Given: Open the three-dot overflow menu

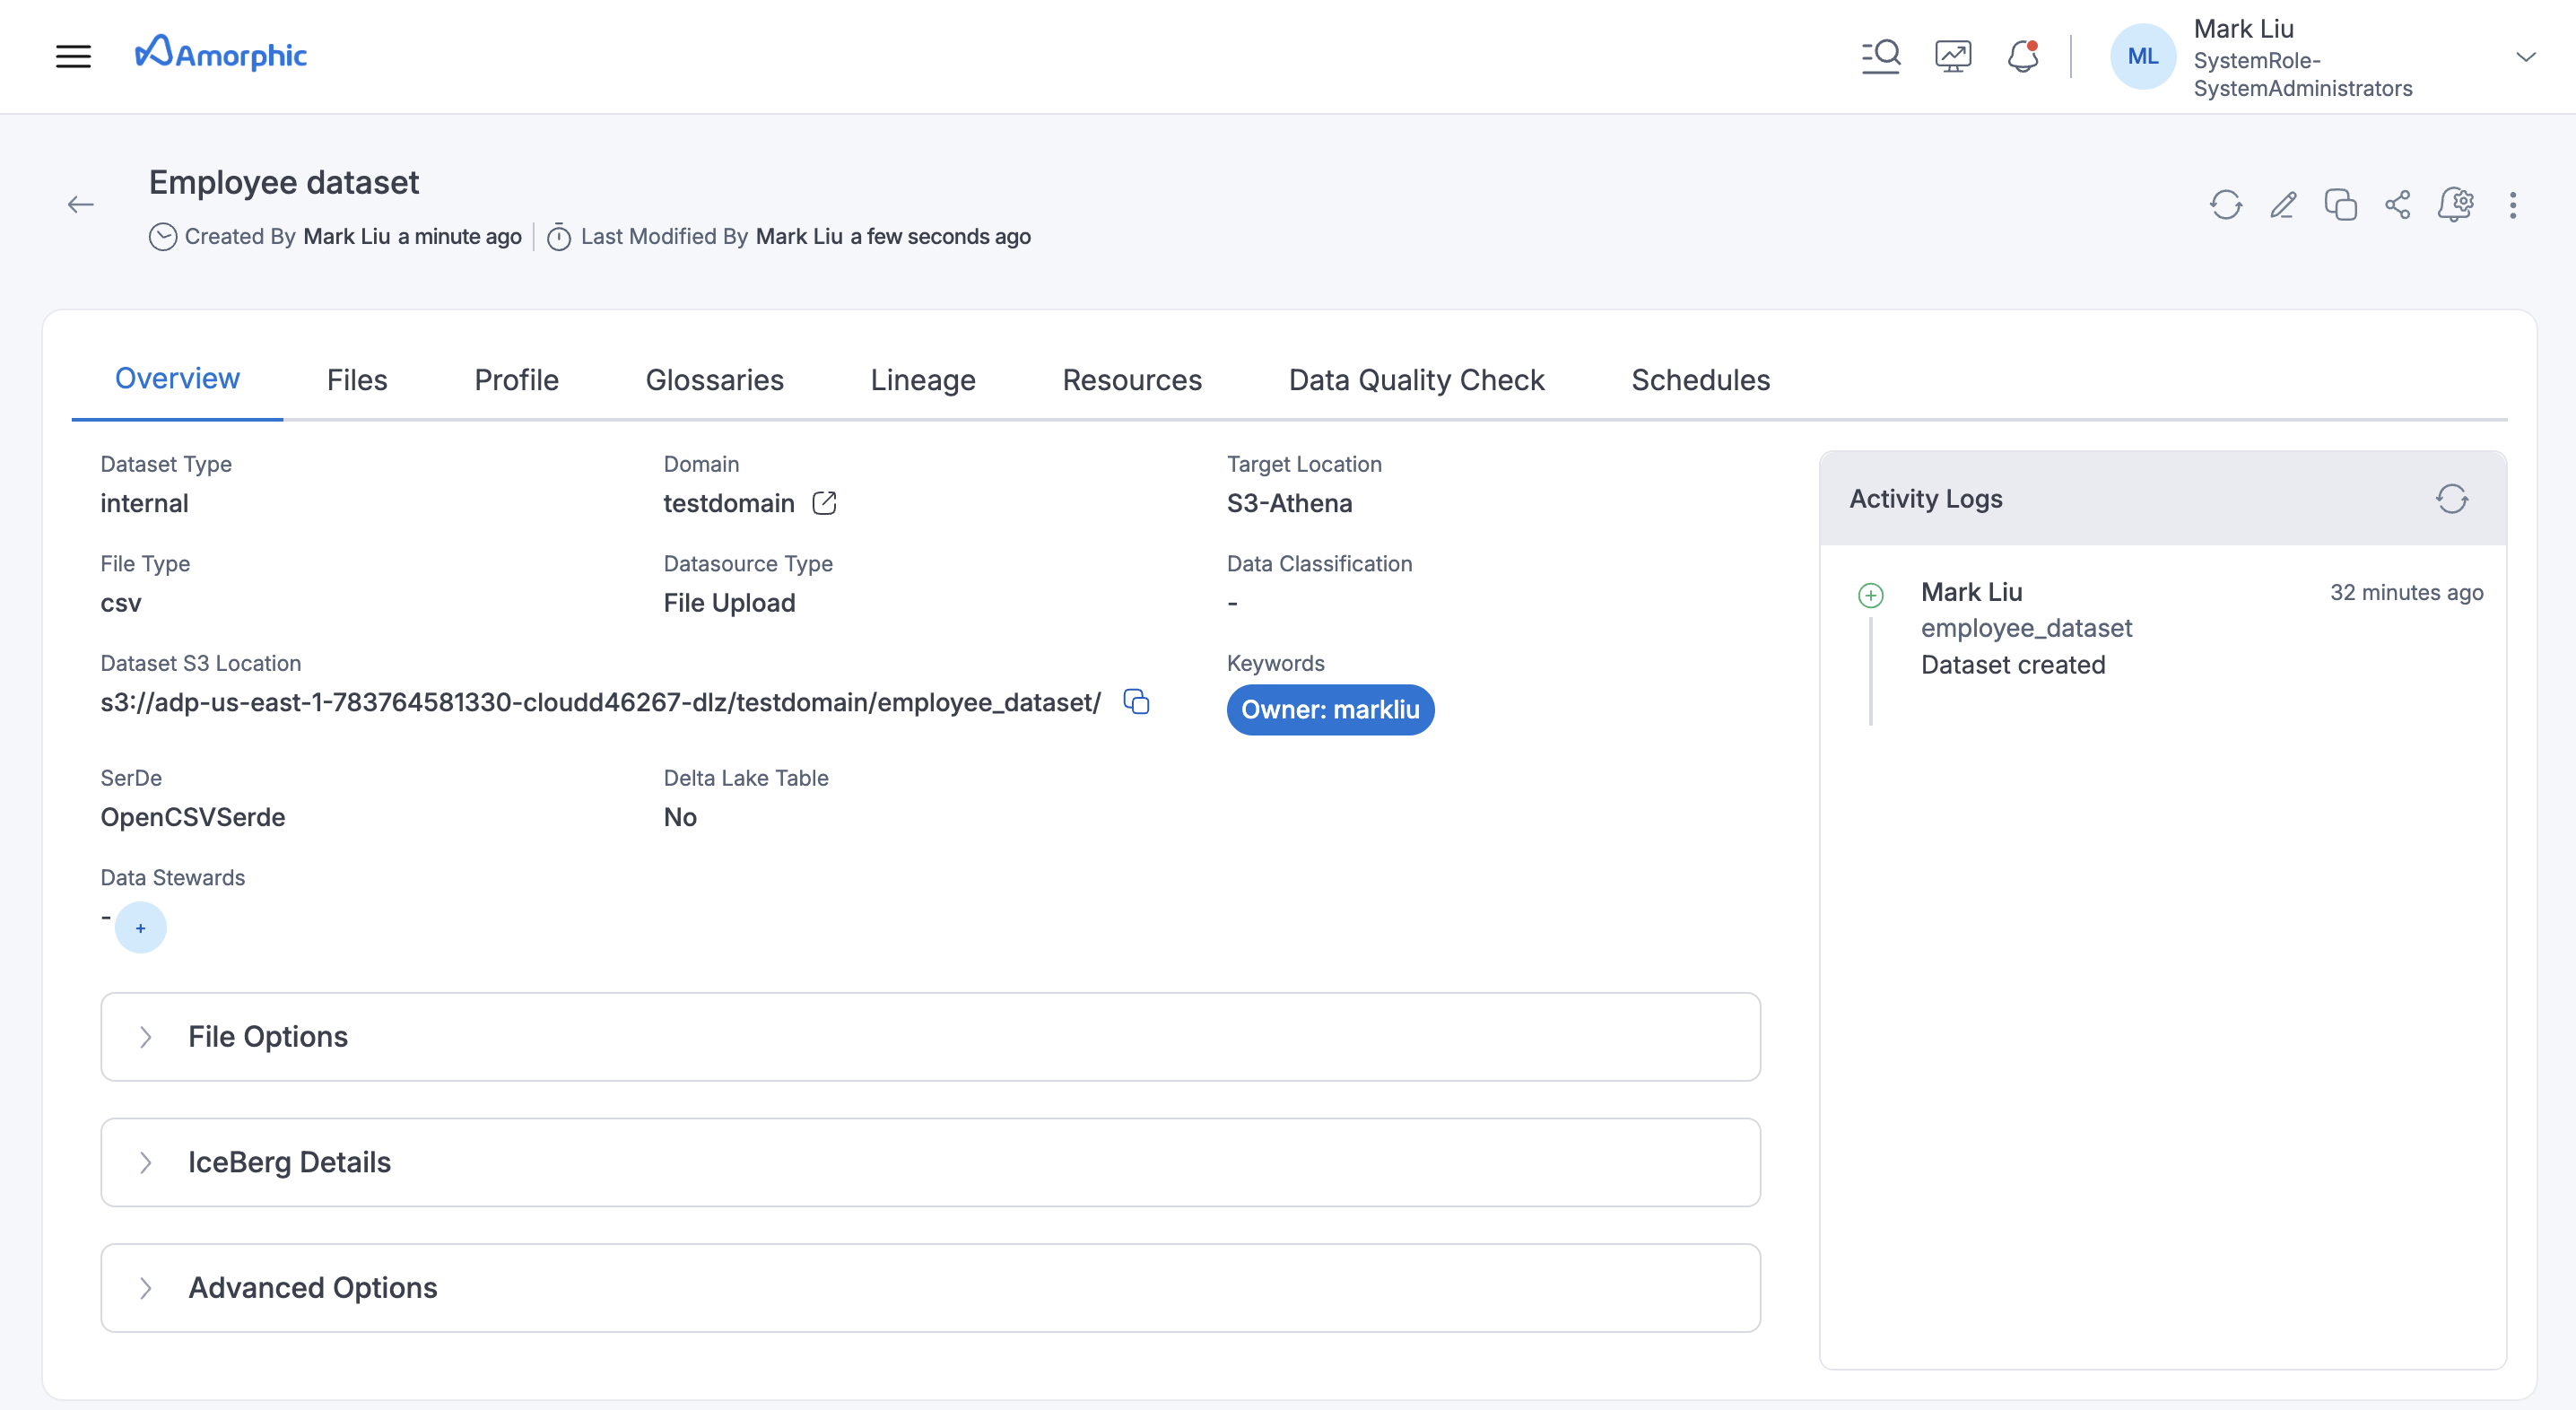Looking at the screenshot, I should pos(2513,205).
